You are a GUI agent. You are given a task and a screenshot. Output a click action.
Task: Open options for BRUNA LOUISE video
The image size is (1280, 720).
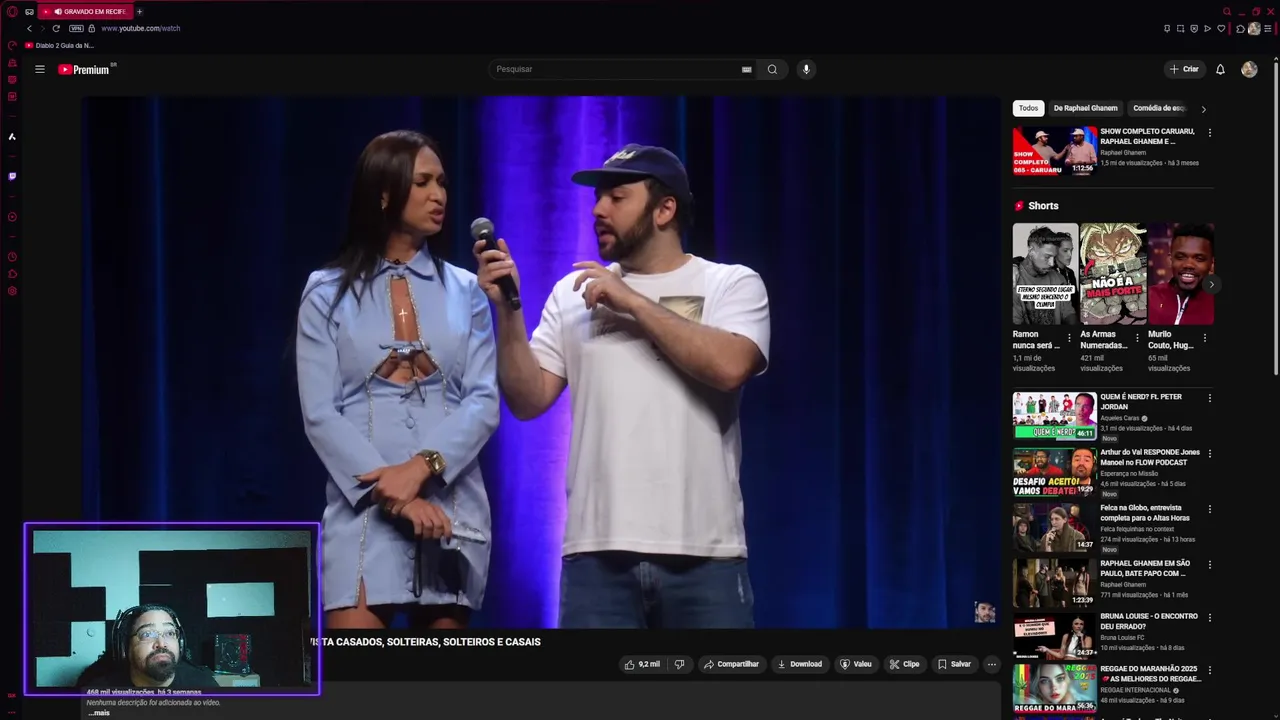[1209, 617]
